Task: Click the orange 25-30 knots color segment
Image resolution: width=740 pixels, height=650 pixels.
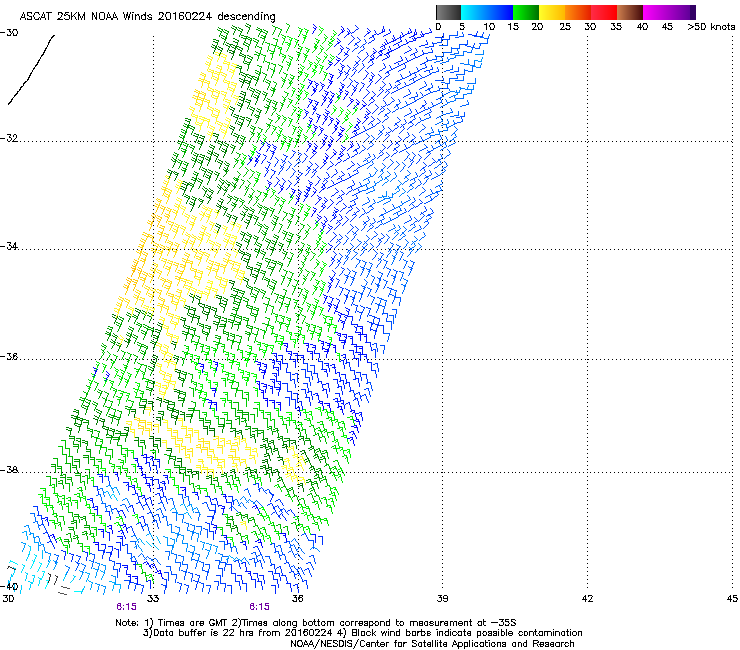Action: (x=578, y=12)
